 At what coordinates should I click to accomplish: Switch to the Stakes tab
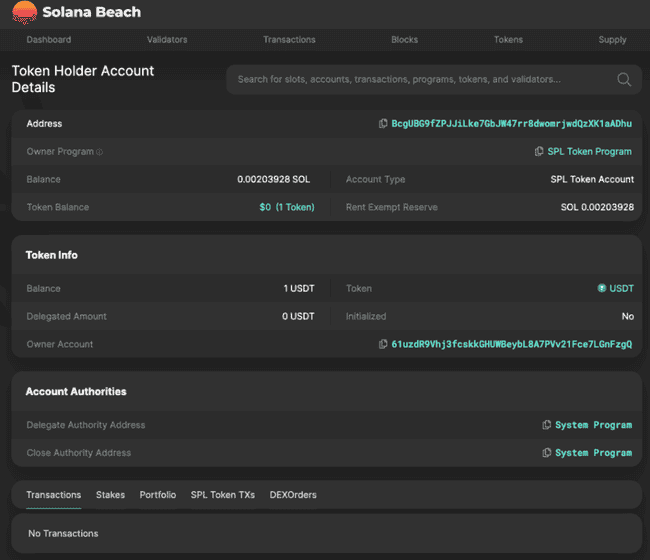110,495
